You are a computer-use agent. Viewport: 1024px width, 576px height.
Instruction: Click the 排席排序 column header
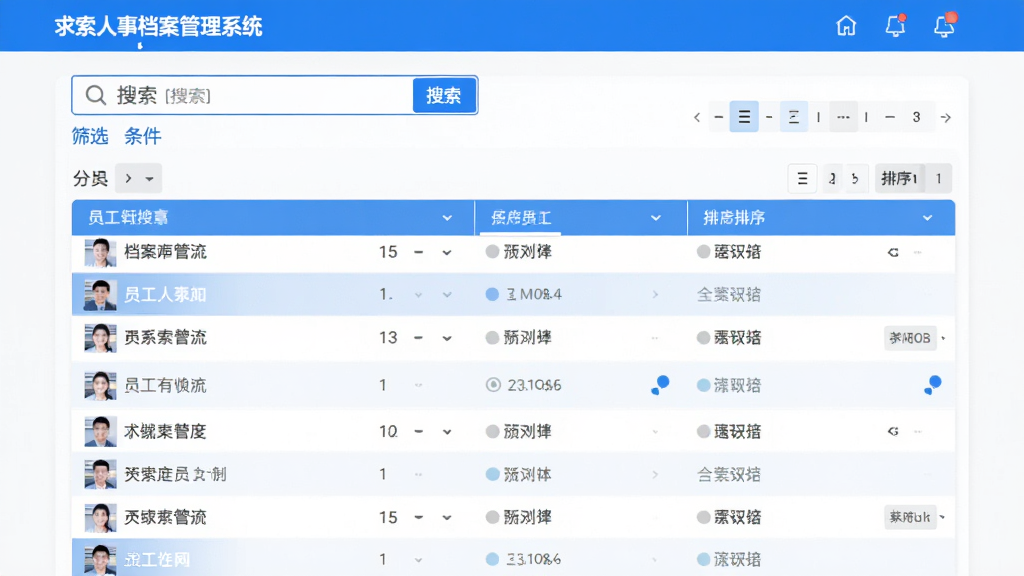pos(822,217)
